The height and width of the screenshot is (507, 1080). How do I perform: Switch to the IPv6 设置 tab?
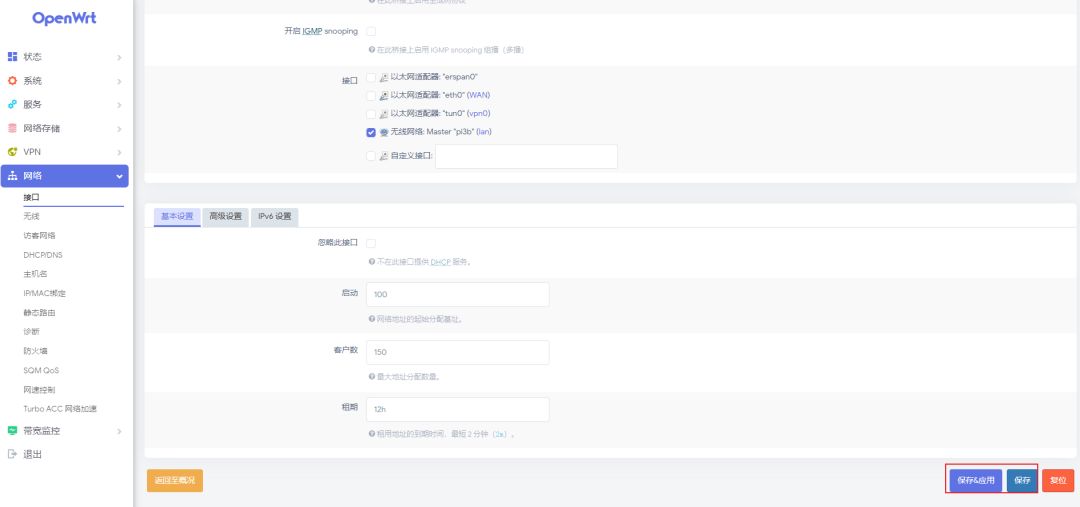coord(274,216)
